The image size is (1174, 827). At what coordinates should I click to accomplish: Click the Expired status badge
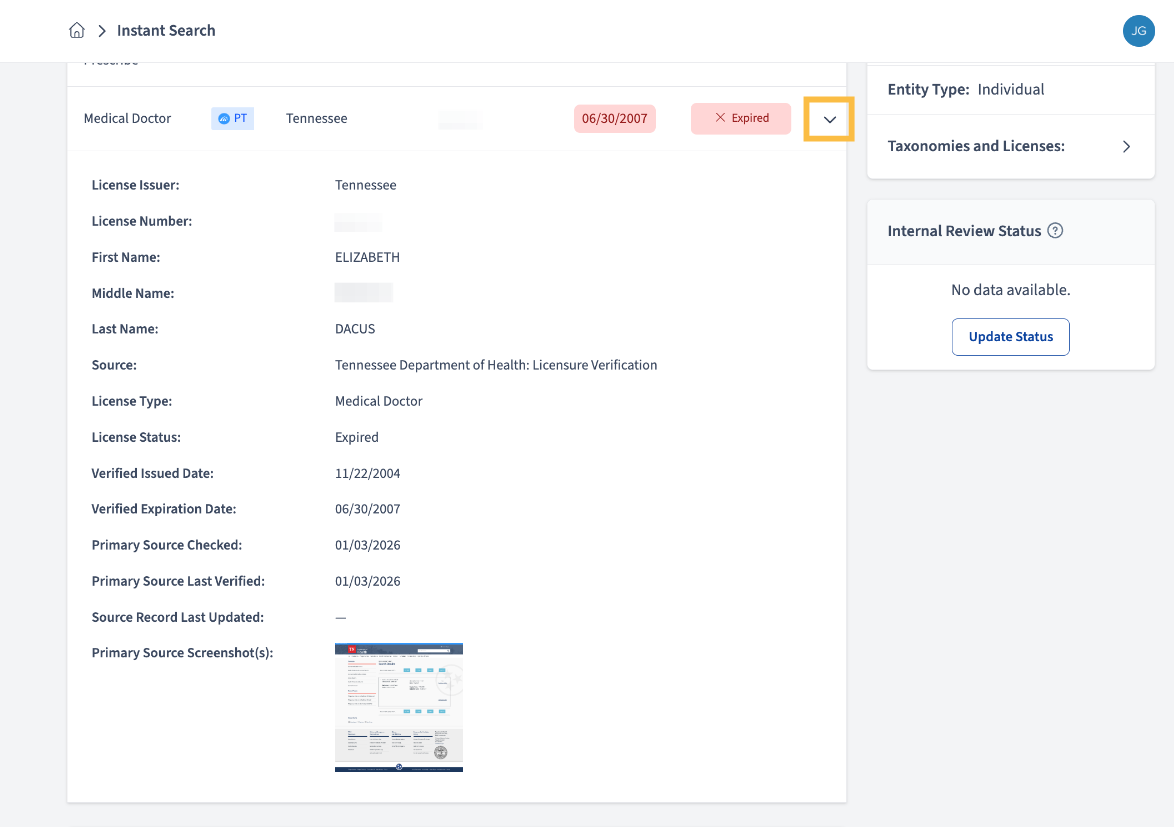click(x=740, y=118)
